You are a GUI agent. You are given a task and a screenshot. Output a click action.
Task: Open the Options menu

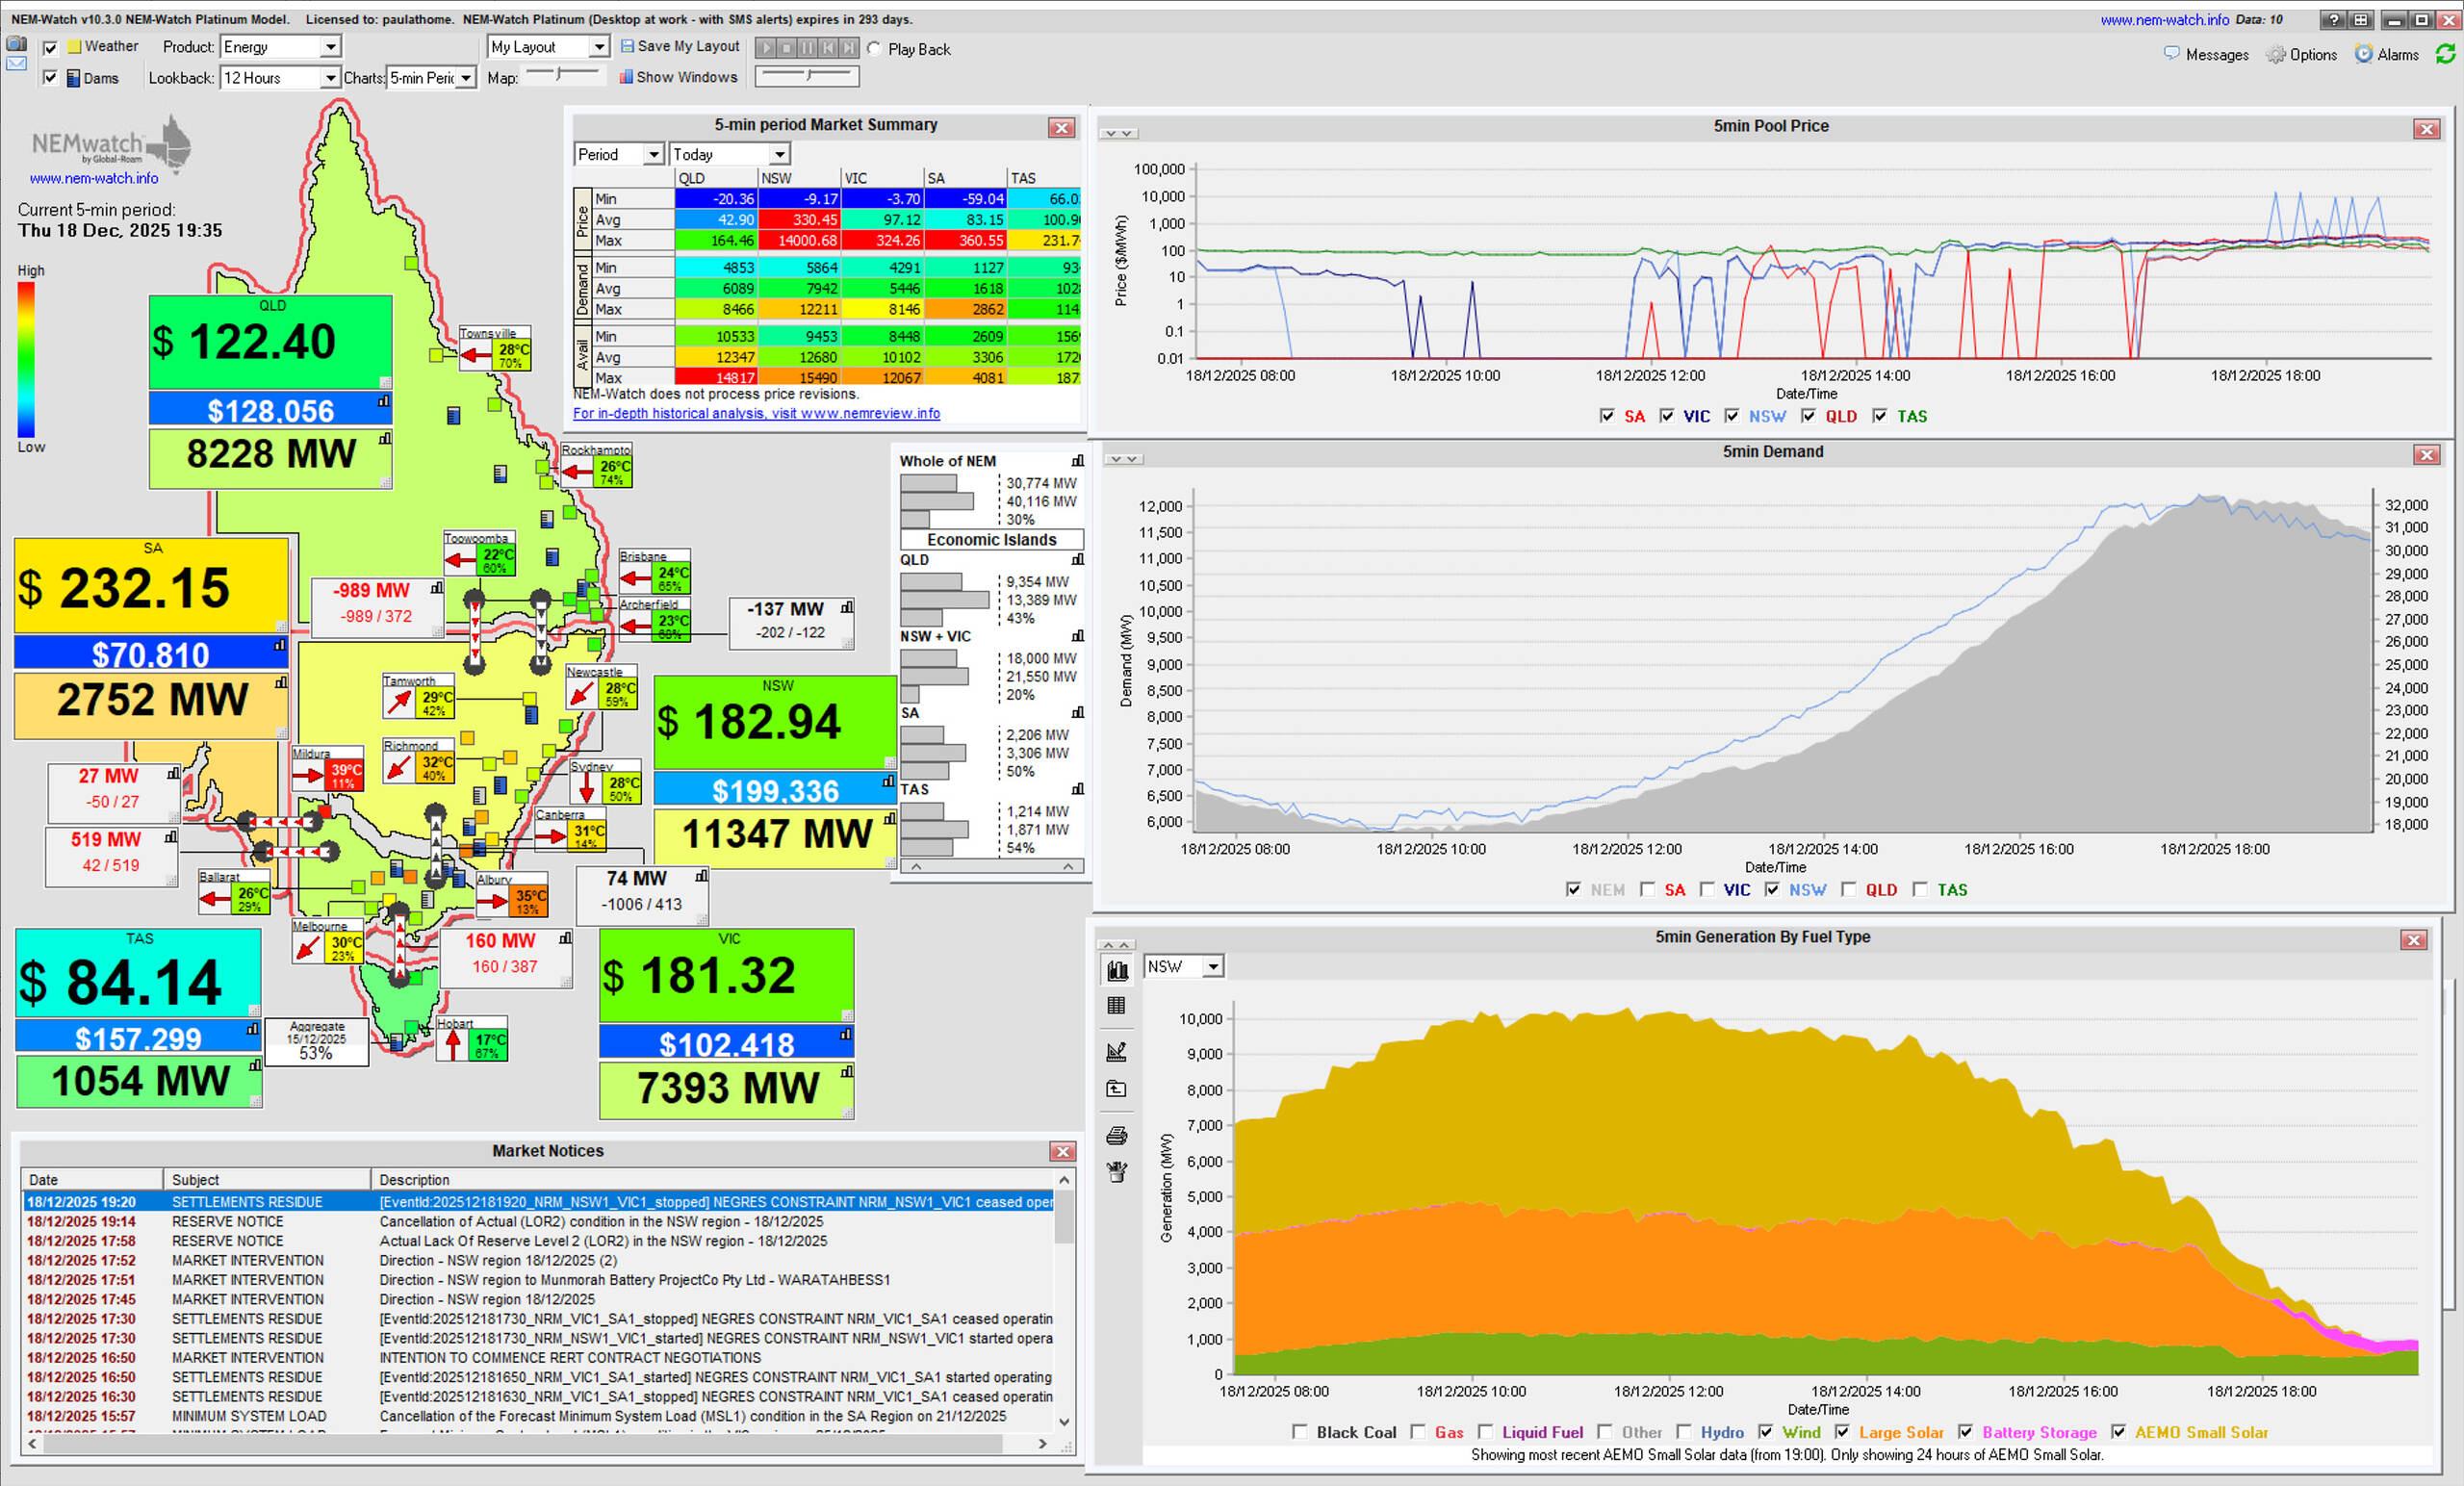coord(2301,54)
